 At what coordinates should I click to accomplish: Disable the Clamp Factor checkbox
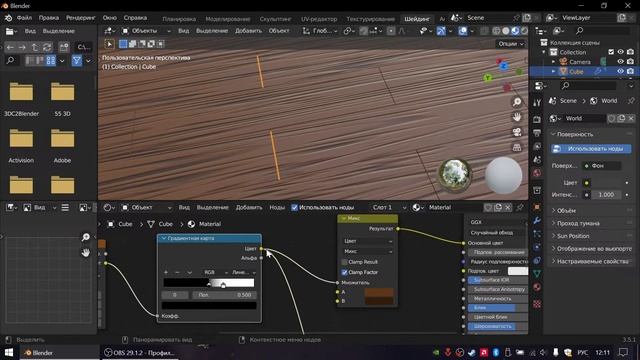click(x=344, y=272)
